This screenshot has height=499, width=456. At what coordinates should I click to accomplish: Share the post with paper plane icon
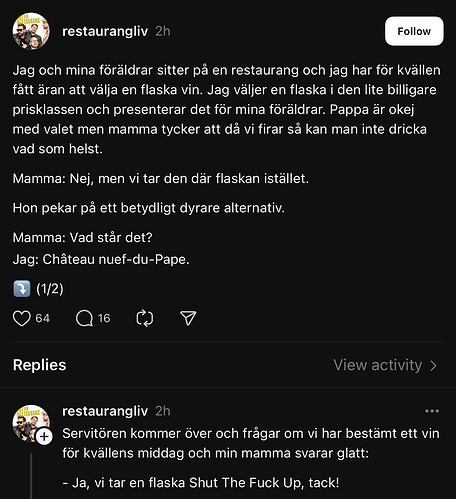[x=188, y=318]
